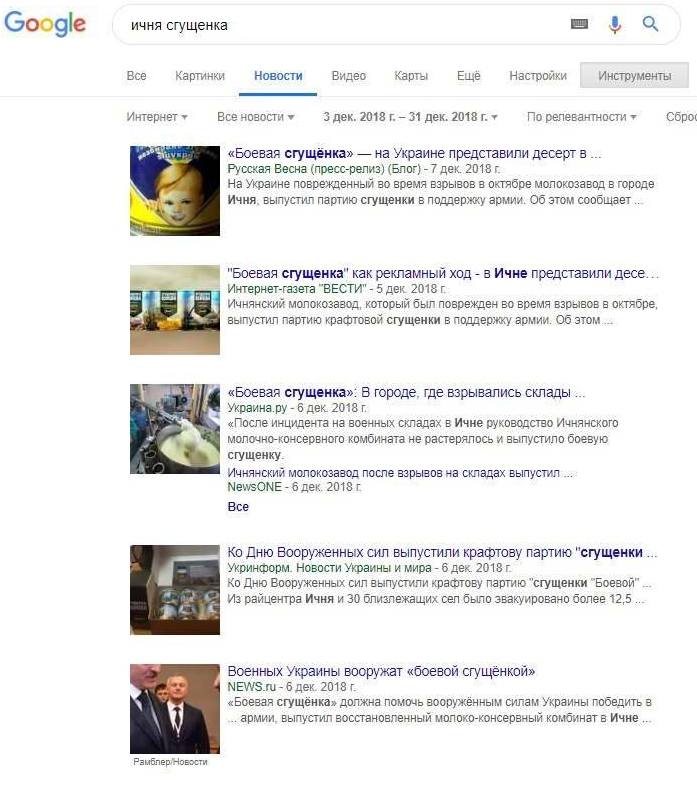Switch to the Картинки tab
The height and width of the screenshot is (788, 697).
[x=200, y=76]
